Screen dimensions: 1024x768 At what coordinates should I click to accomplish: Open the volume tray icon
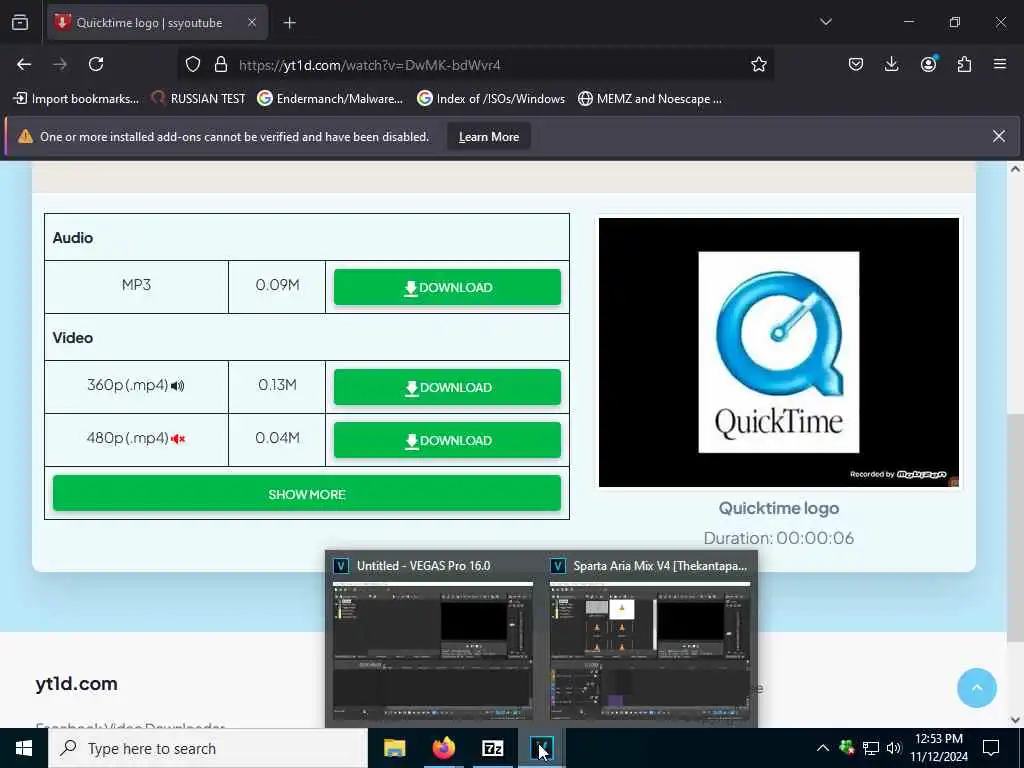893,748
